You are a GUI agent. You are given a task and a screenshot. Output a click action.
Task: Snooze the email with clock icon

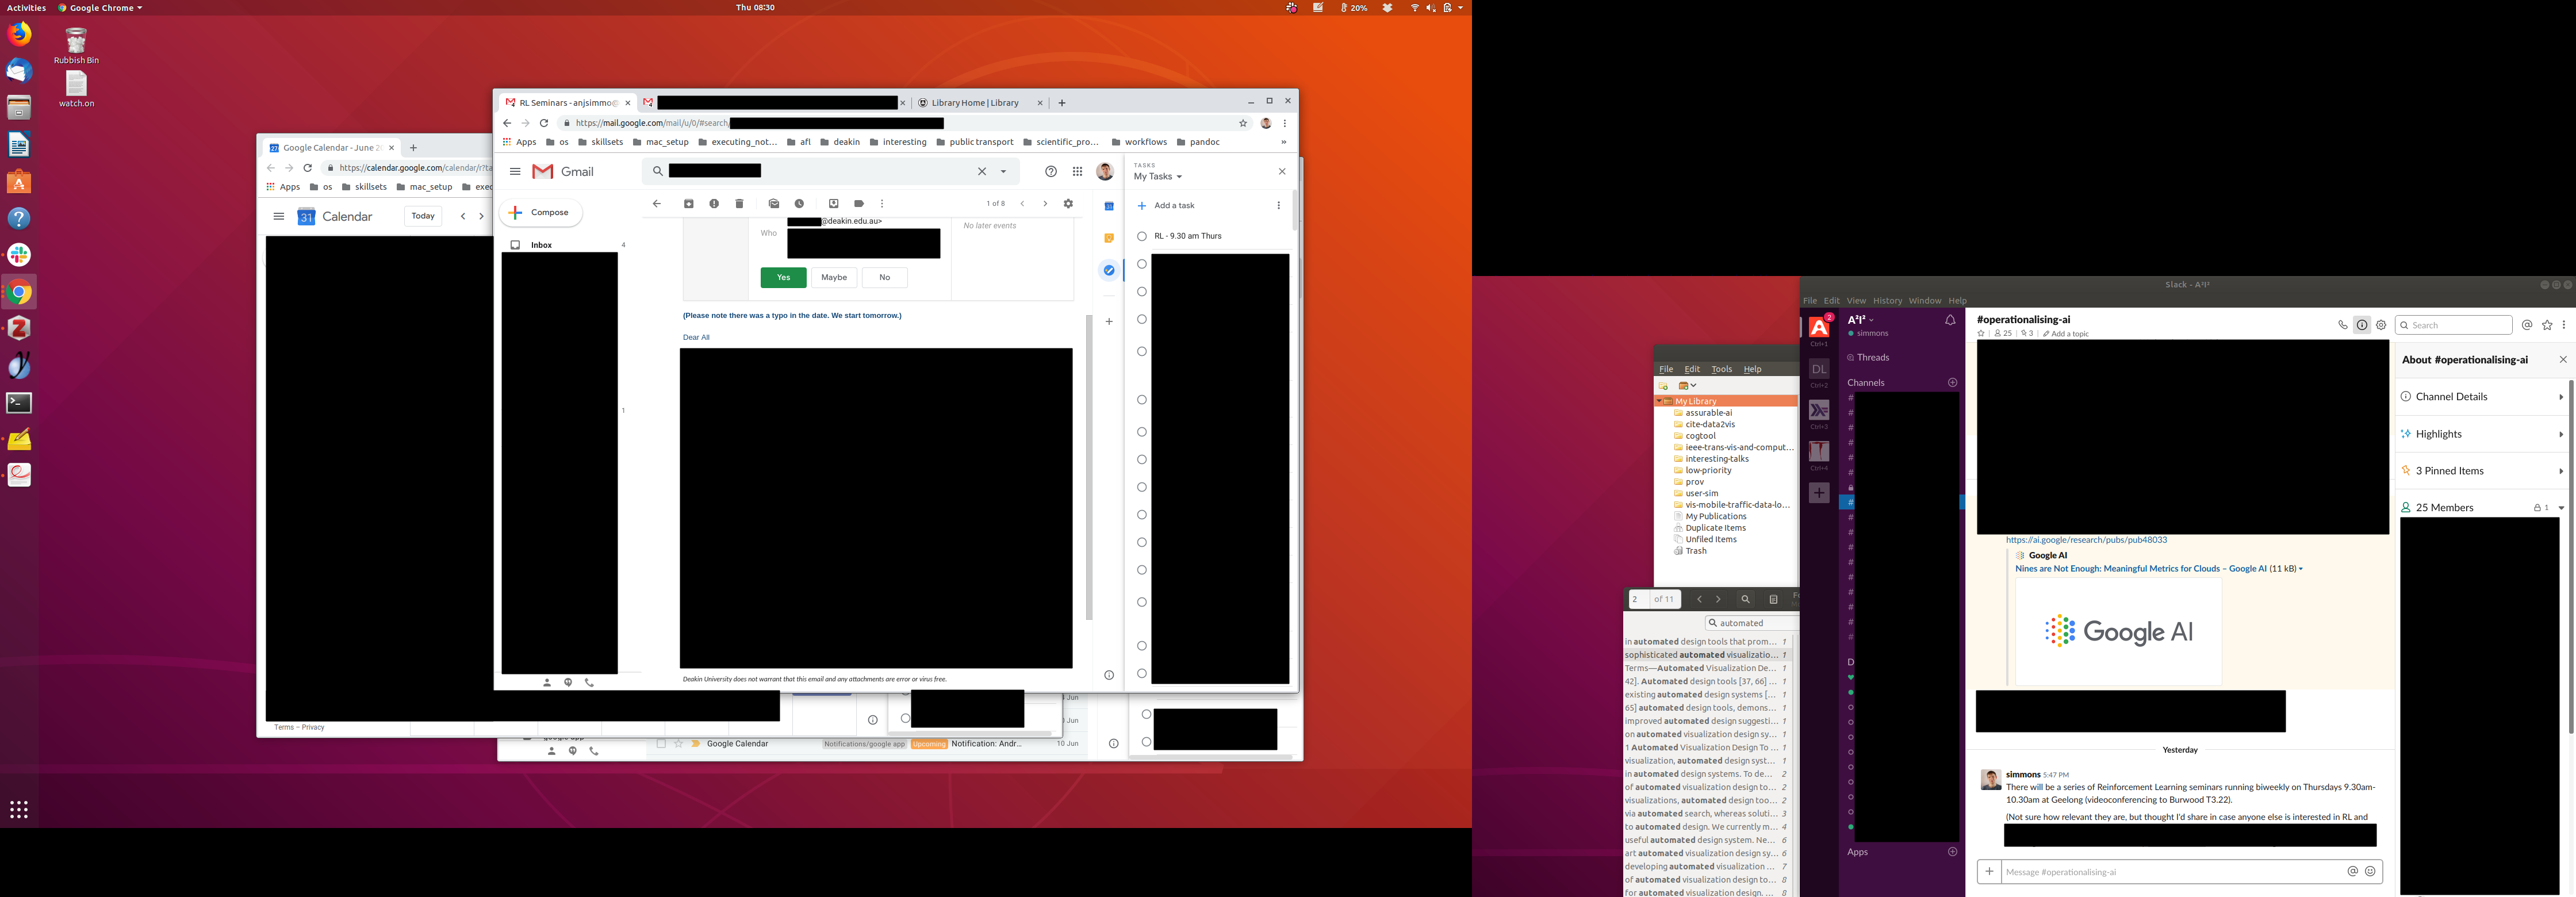point(799,204)
